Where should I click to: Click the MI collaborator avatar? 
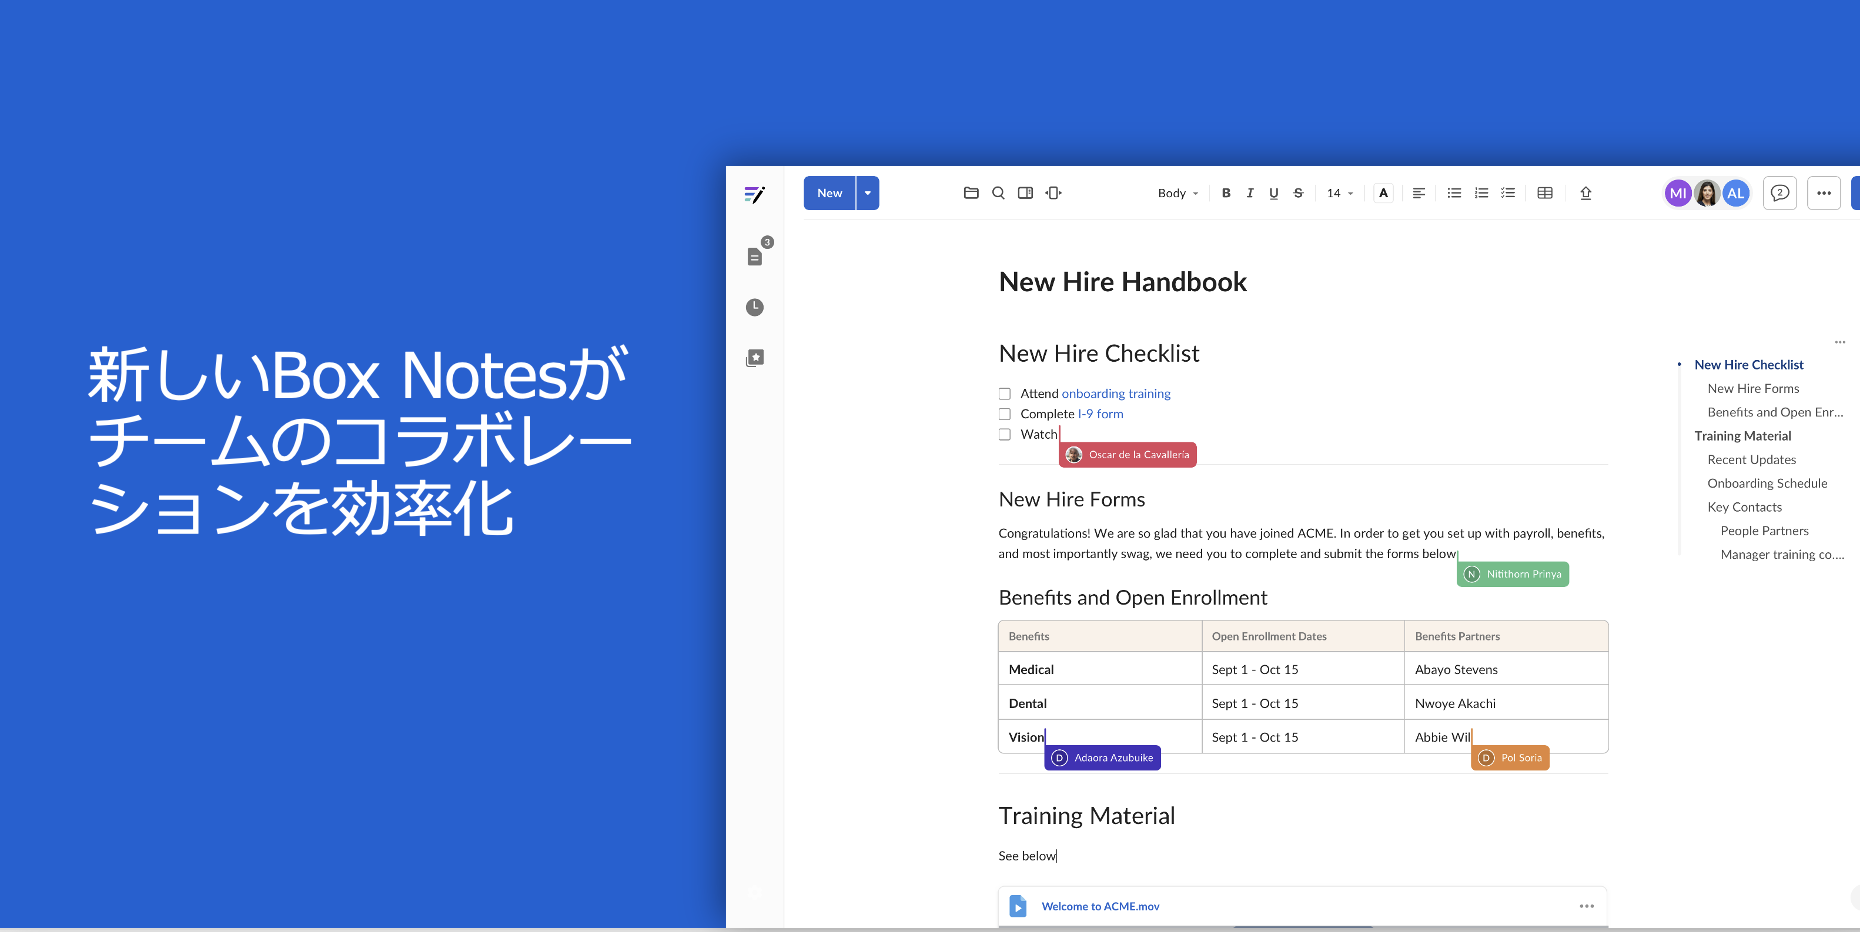[1678, 193]
